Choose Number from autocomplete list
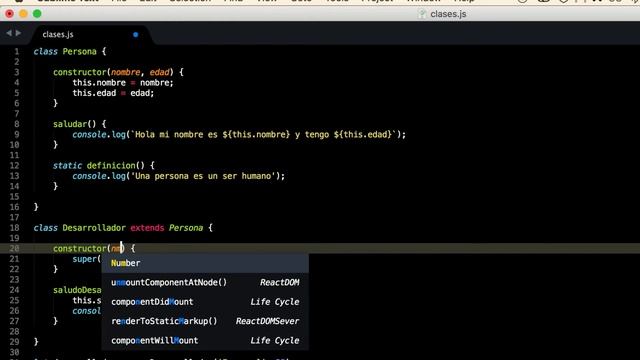Image resolution: width=640 pixels, height=360 pixels. pos(205,263)
